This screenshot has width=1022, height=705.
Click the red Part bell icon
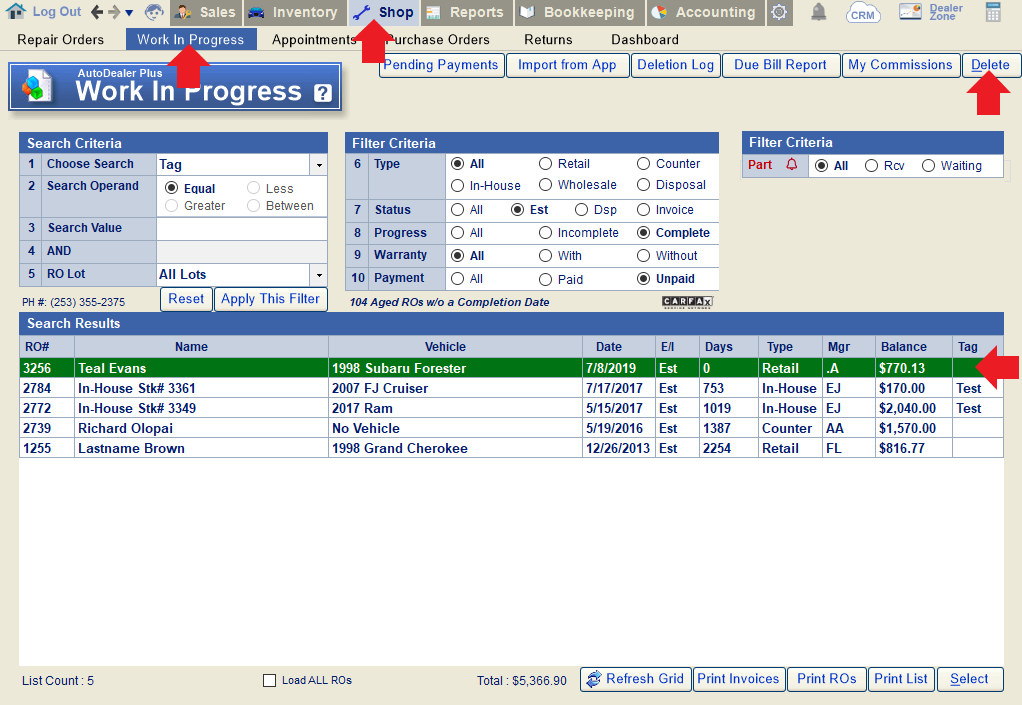[791, 164]
